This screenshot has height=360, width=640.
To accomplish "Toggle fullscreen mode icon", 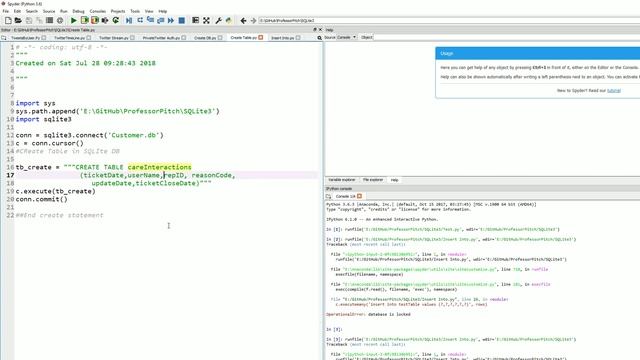I will point(206,20).
